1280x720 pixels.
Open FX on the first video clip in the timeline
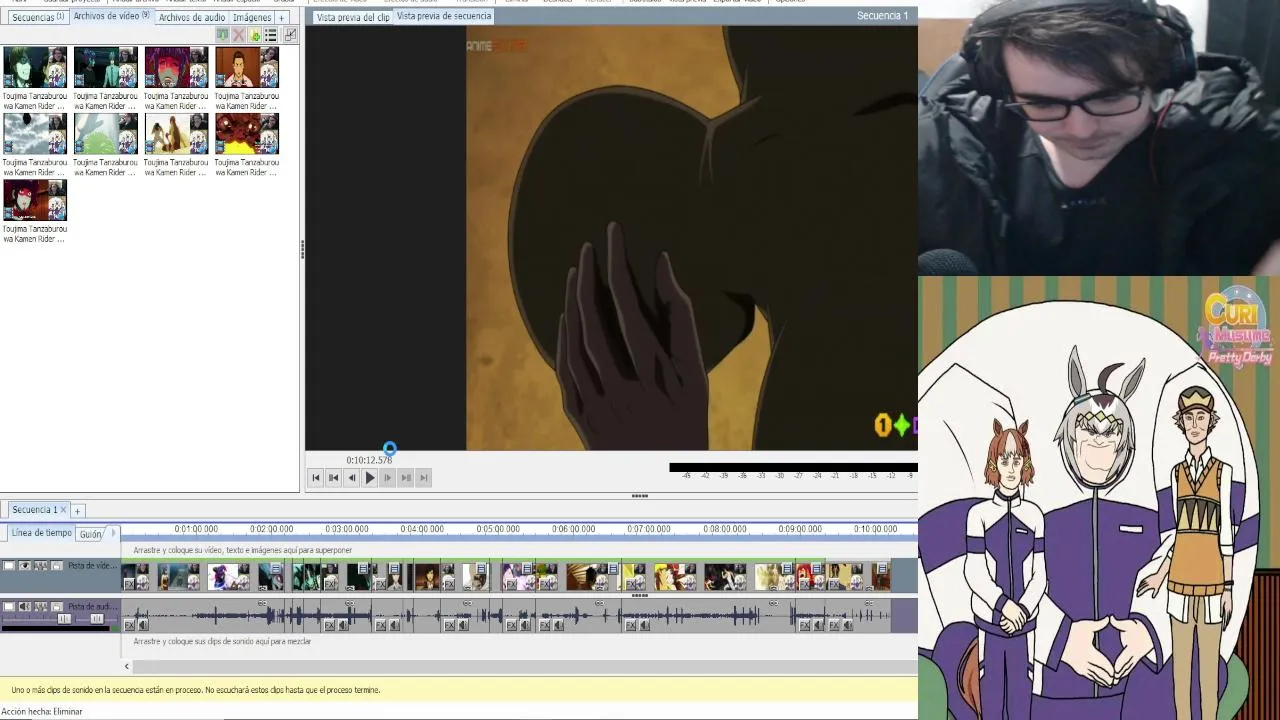[129, 584]
